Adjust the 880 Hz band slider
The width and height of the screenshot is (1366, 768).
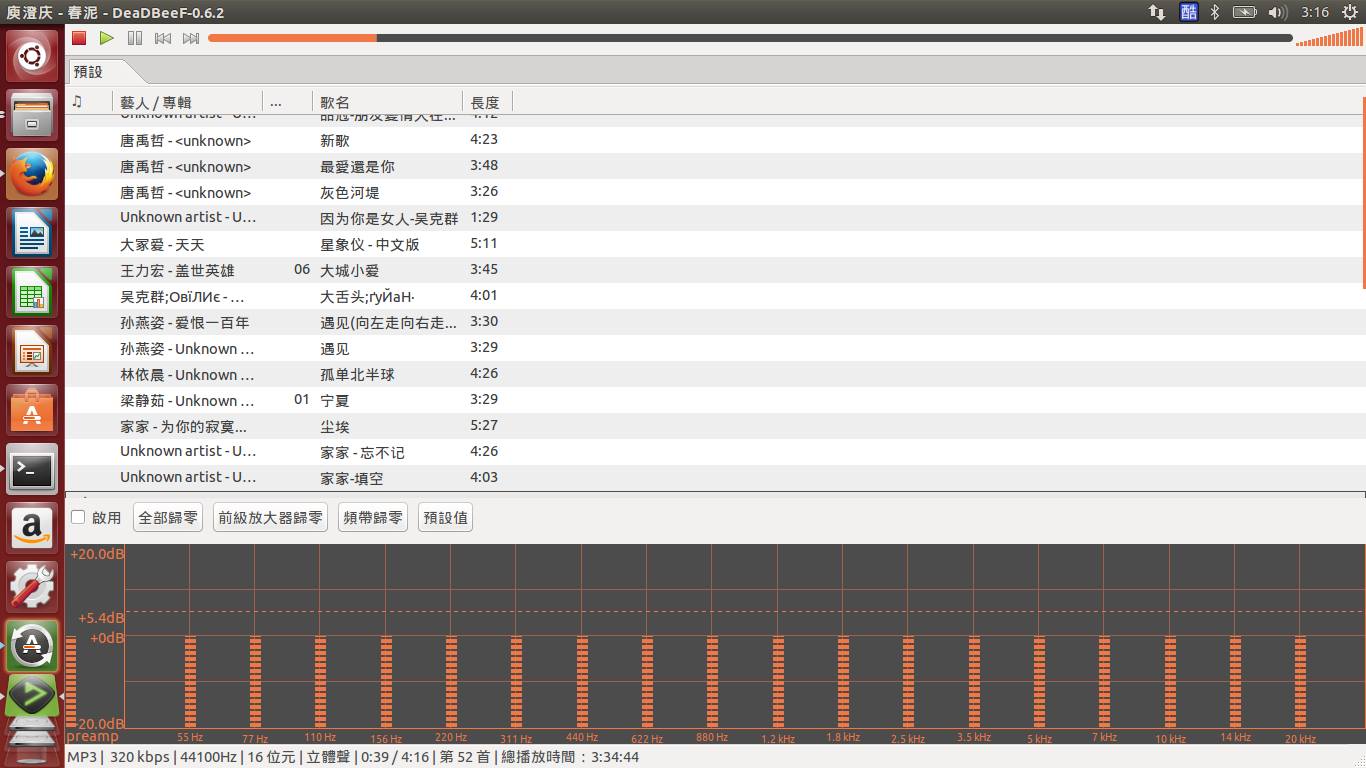712,680
